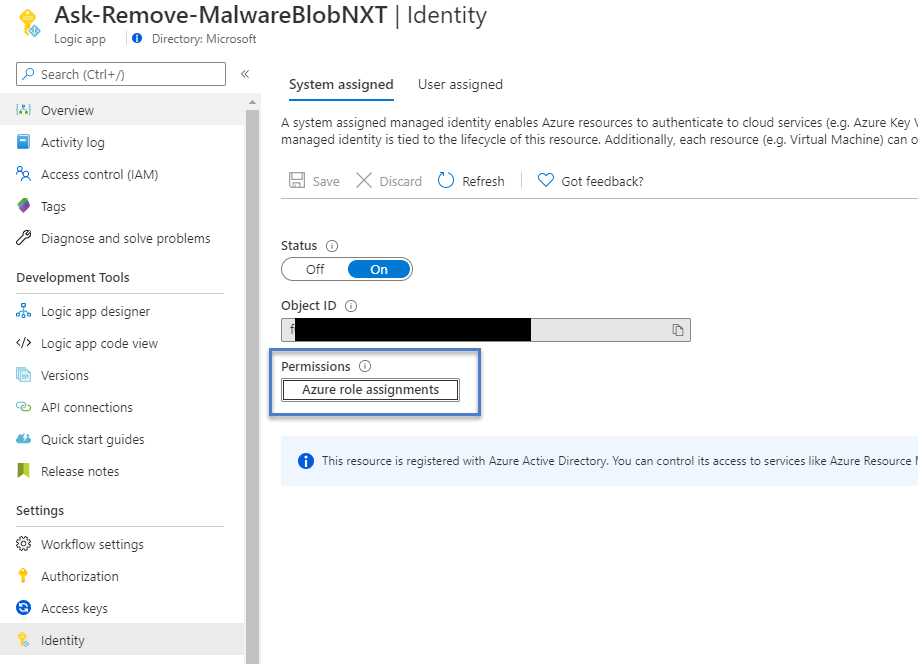This screenshot has width=918, height=664.
Task: Click the Save disk icon
Action: click(297, 180)
